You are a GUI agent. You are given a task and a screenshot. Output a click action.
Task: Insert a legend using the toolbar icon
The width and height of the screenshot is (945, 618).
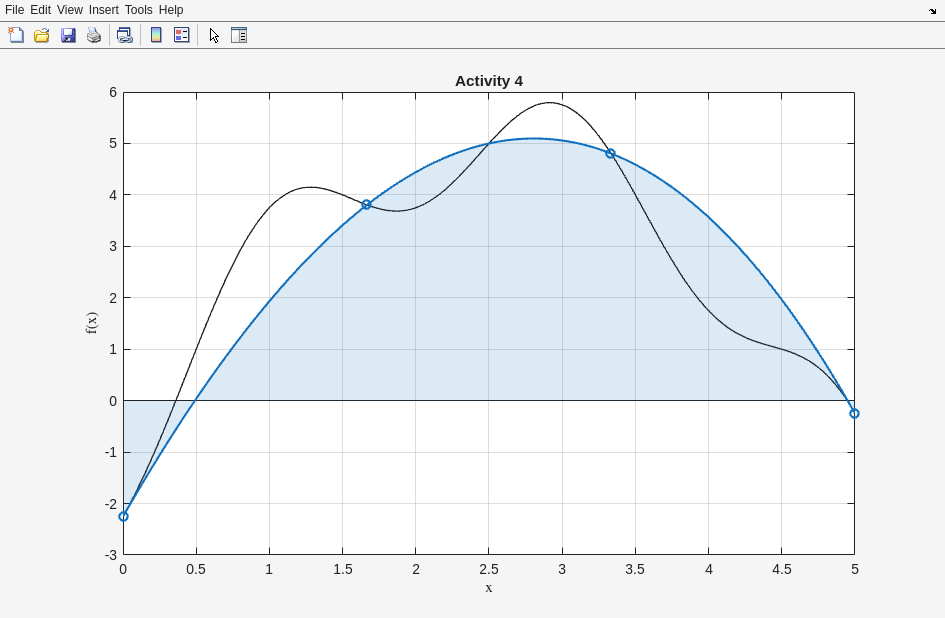point(181,35)
